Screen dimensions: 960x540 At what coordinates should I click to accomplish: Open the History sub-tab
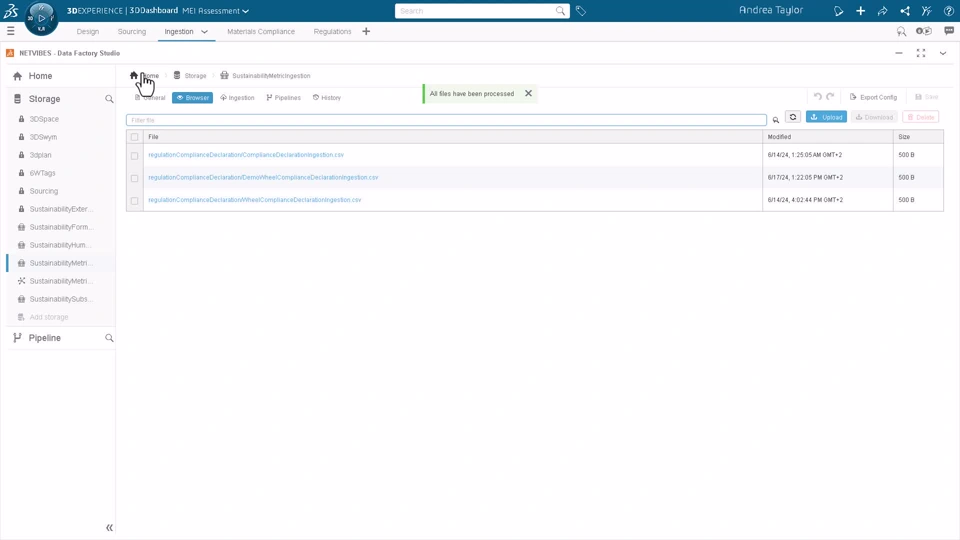tap(327, 97)
